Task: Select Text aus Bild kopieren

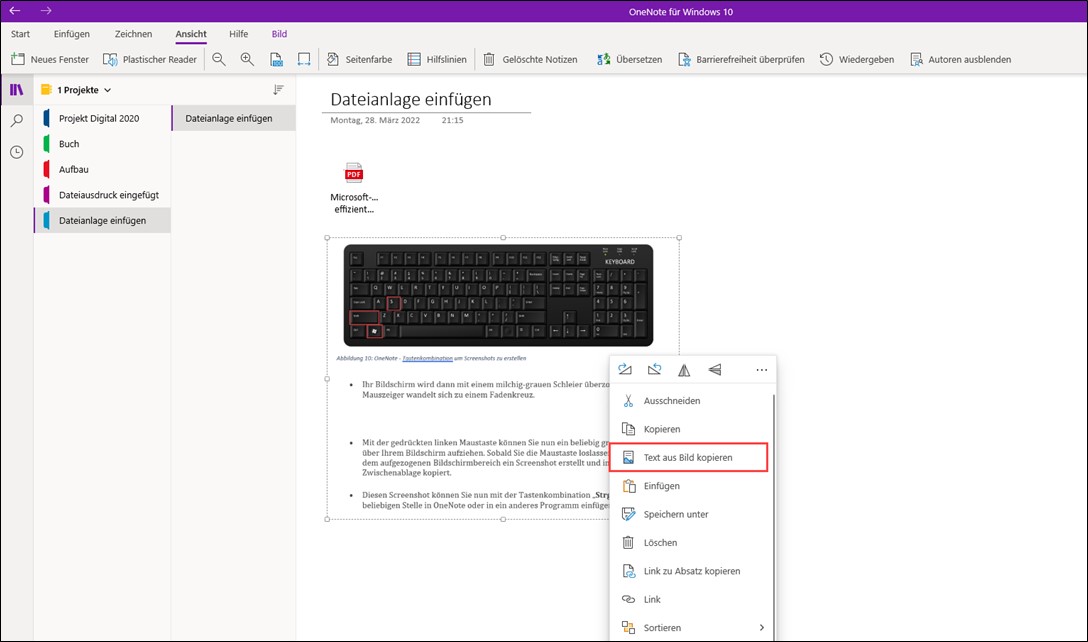Action: [689, 458]
